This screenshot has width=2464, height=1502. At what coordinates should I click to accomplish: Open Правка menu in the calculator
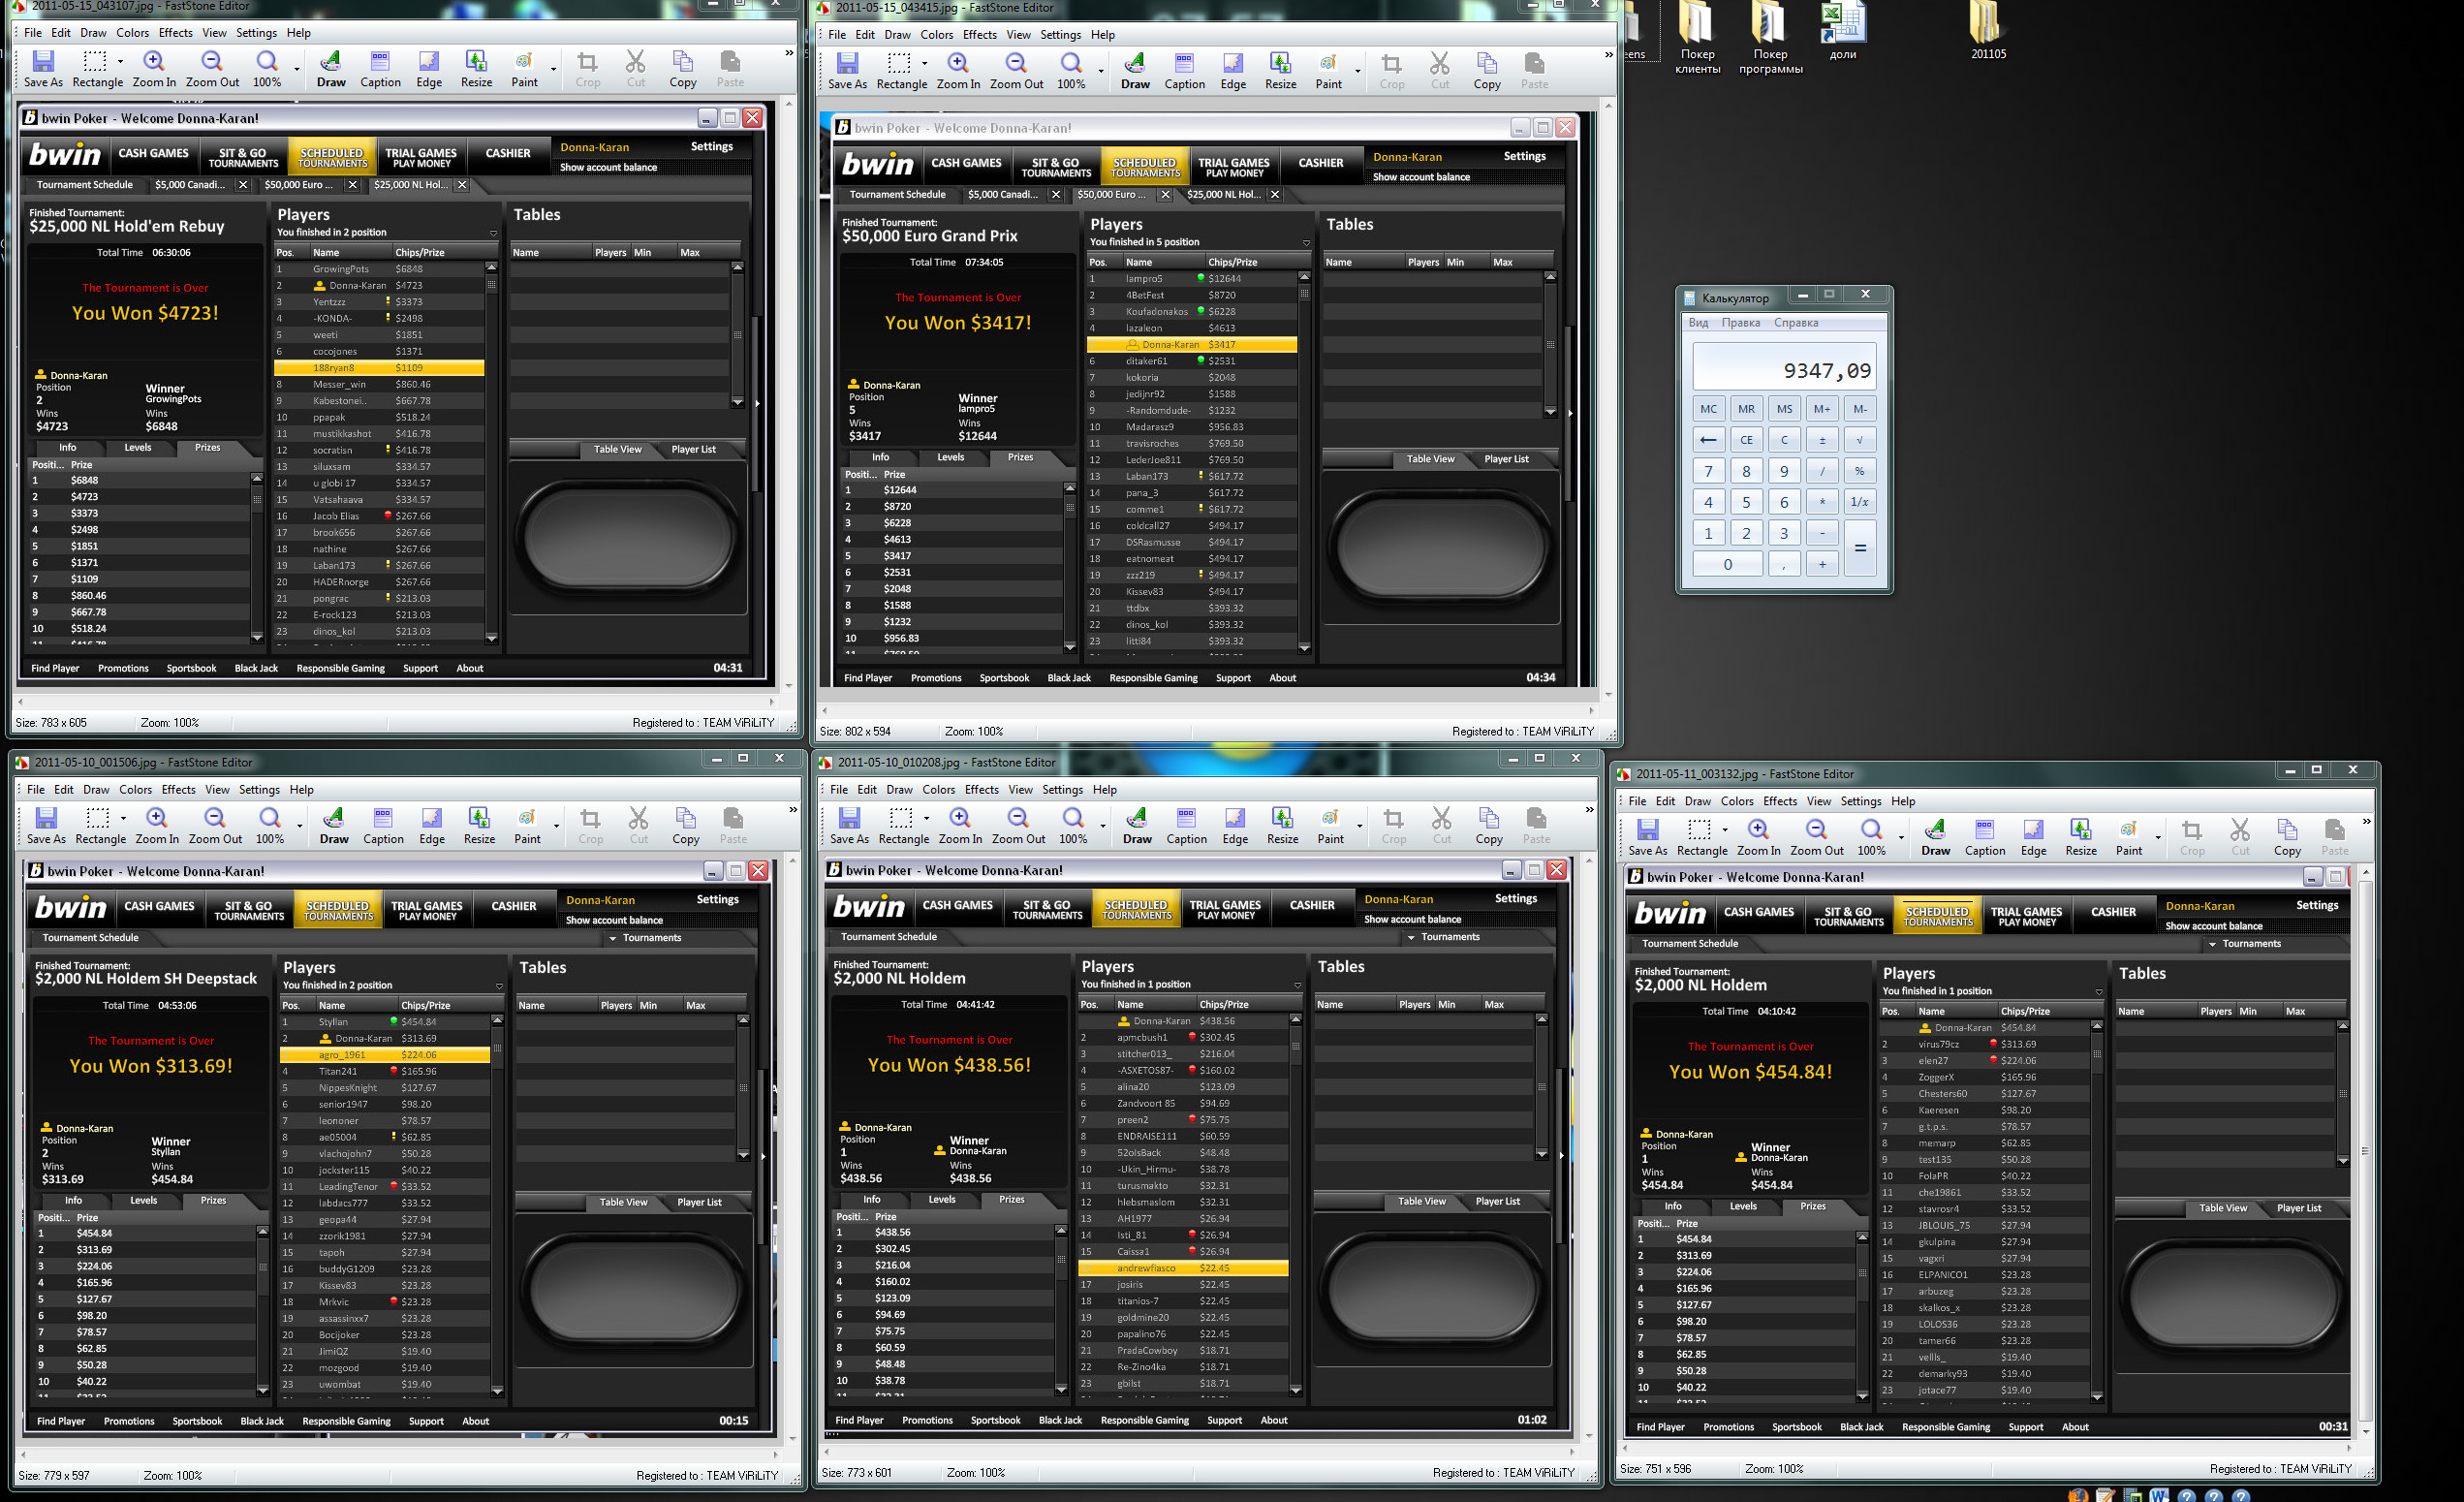(1741, 323)
